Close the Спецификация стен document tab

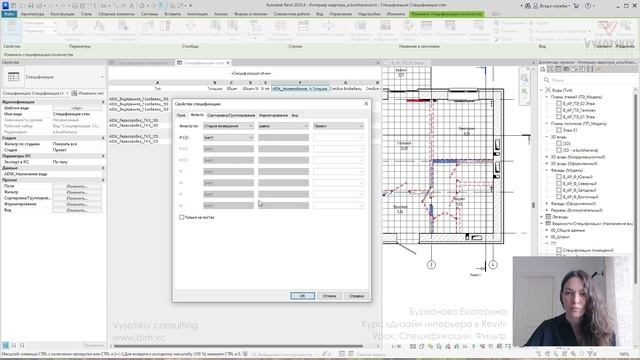click(x=228, y=63)
